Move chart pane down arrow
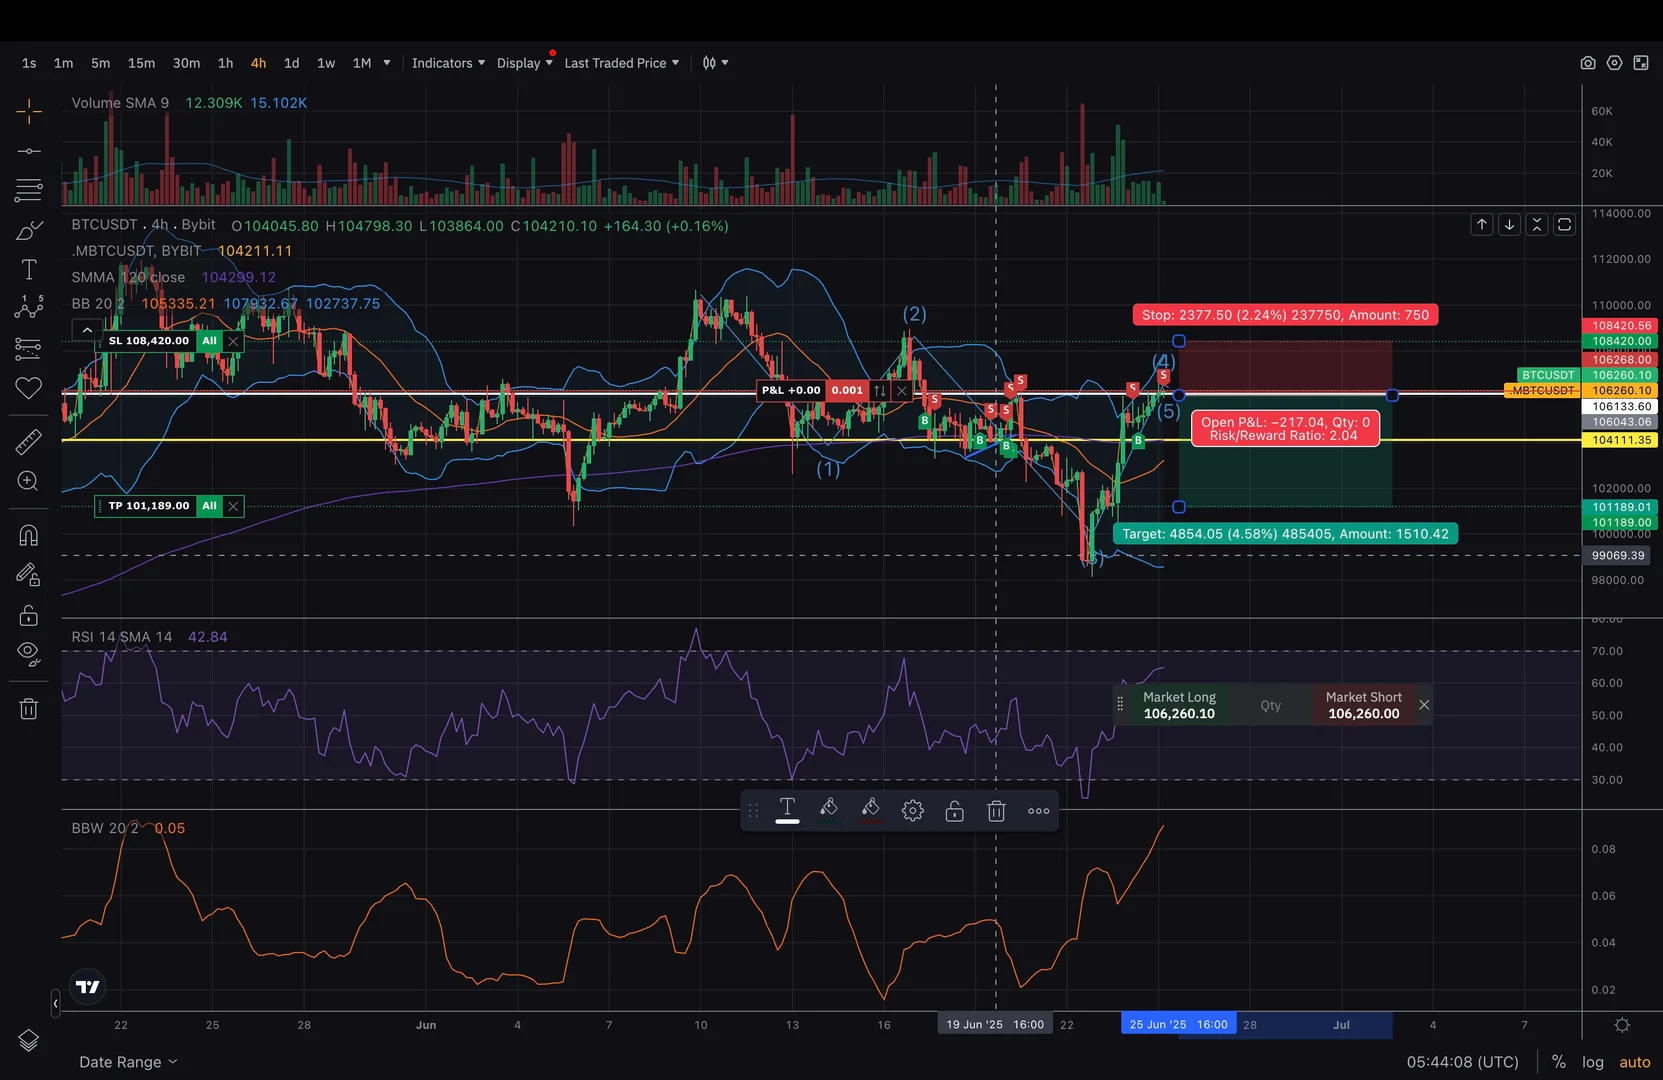 (1510, 225)
